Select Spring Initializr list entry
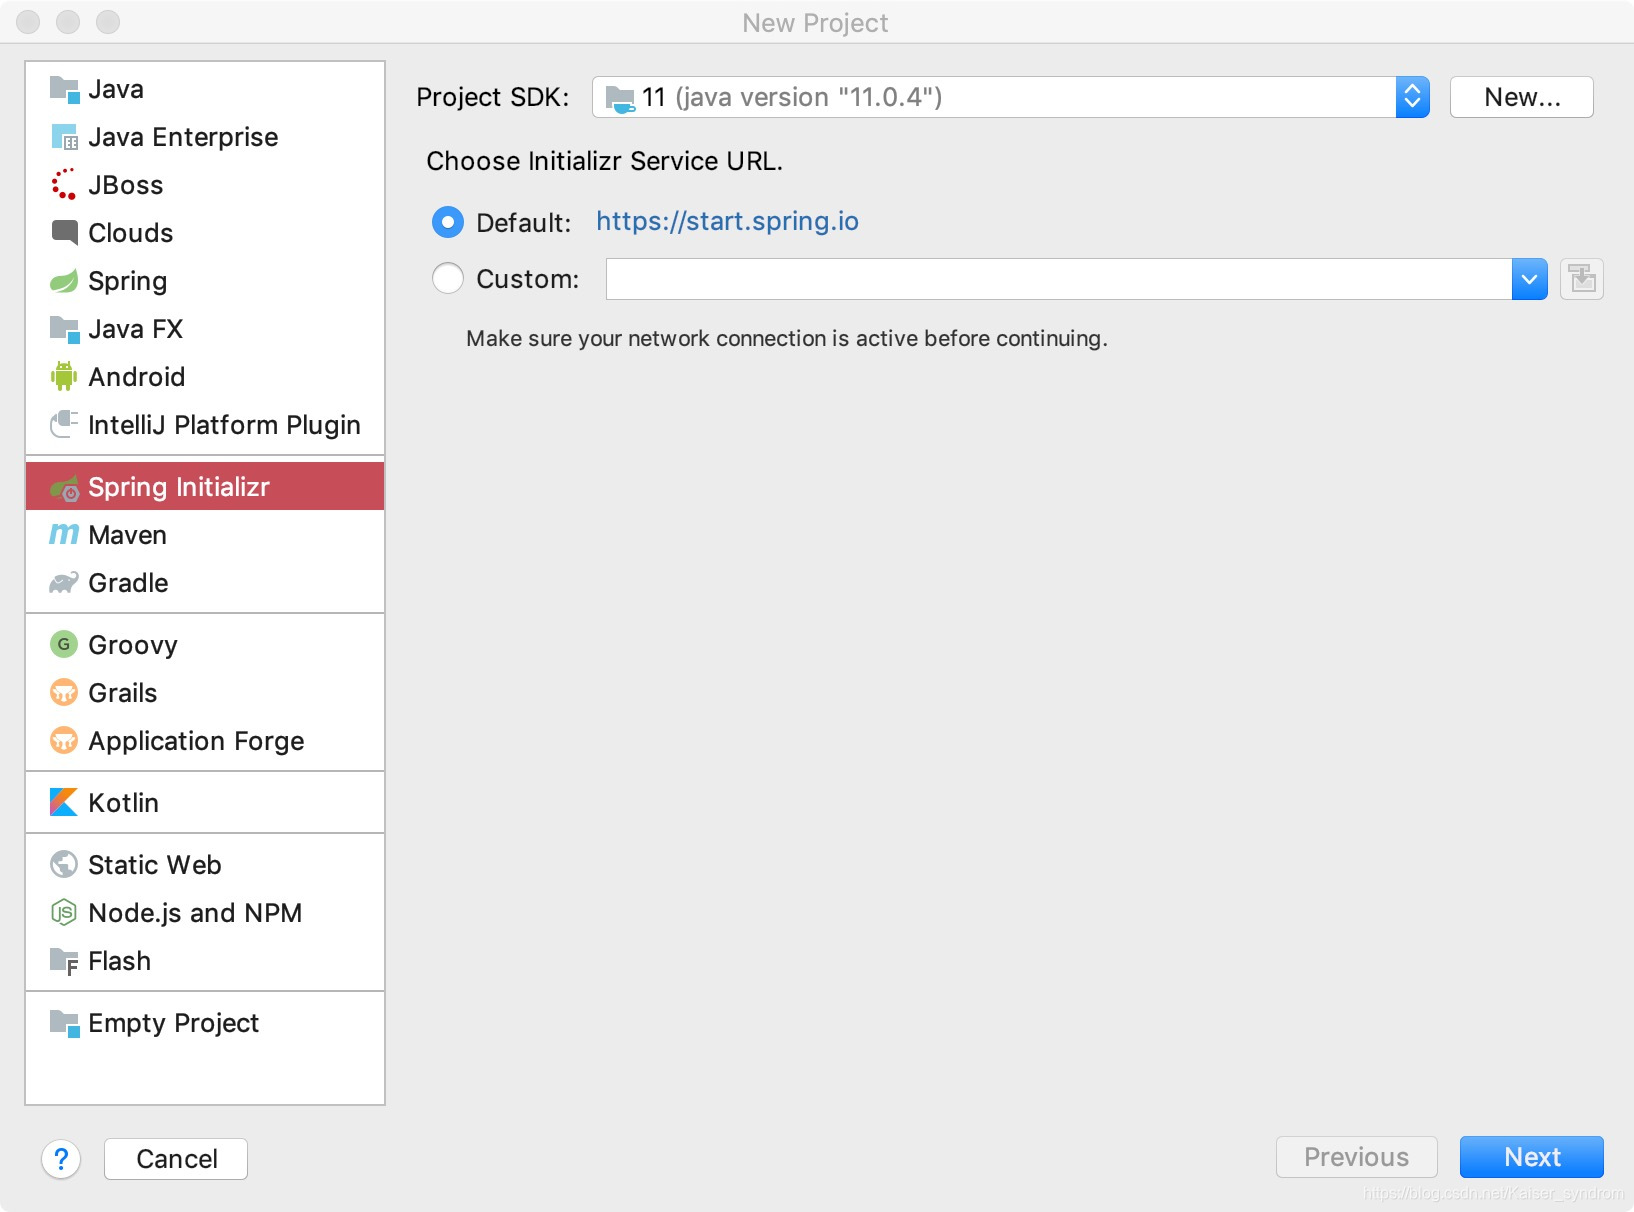This screenshot has width=1634, height=1212. point(205,487)
